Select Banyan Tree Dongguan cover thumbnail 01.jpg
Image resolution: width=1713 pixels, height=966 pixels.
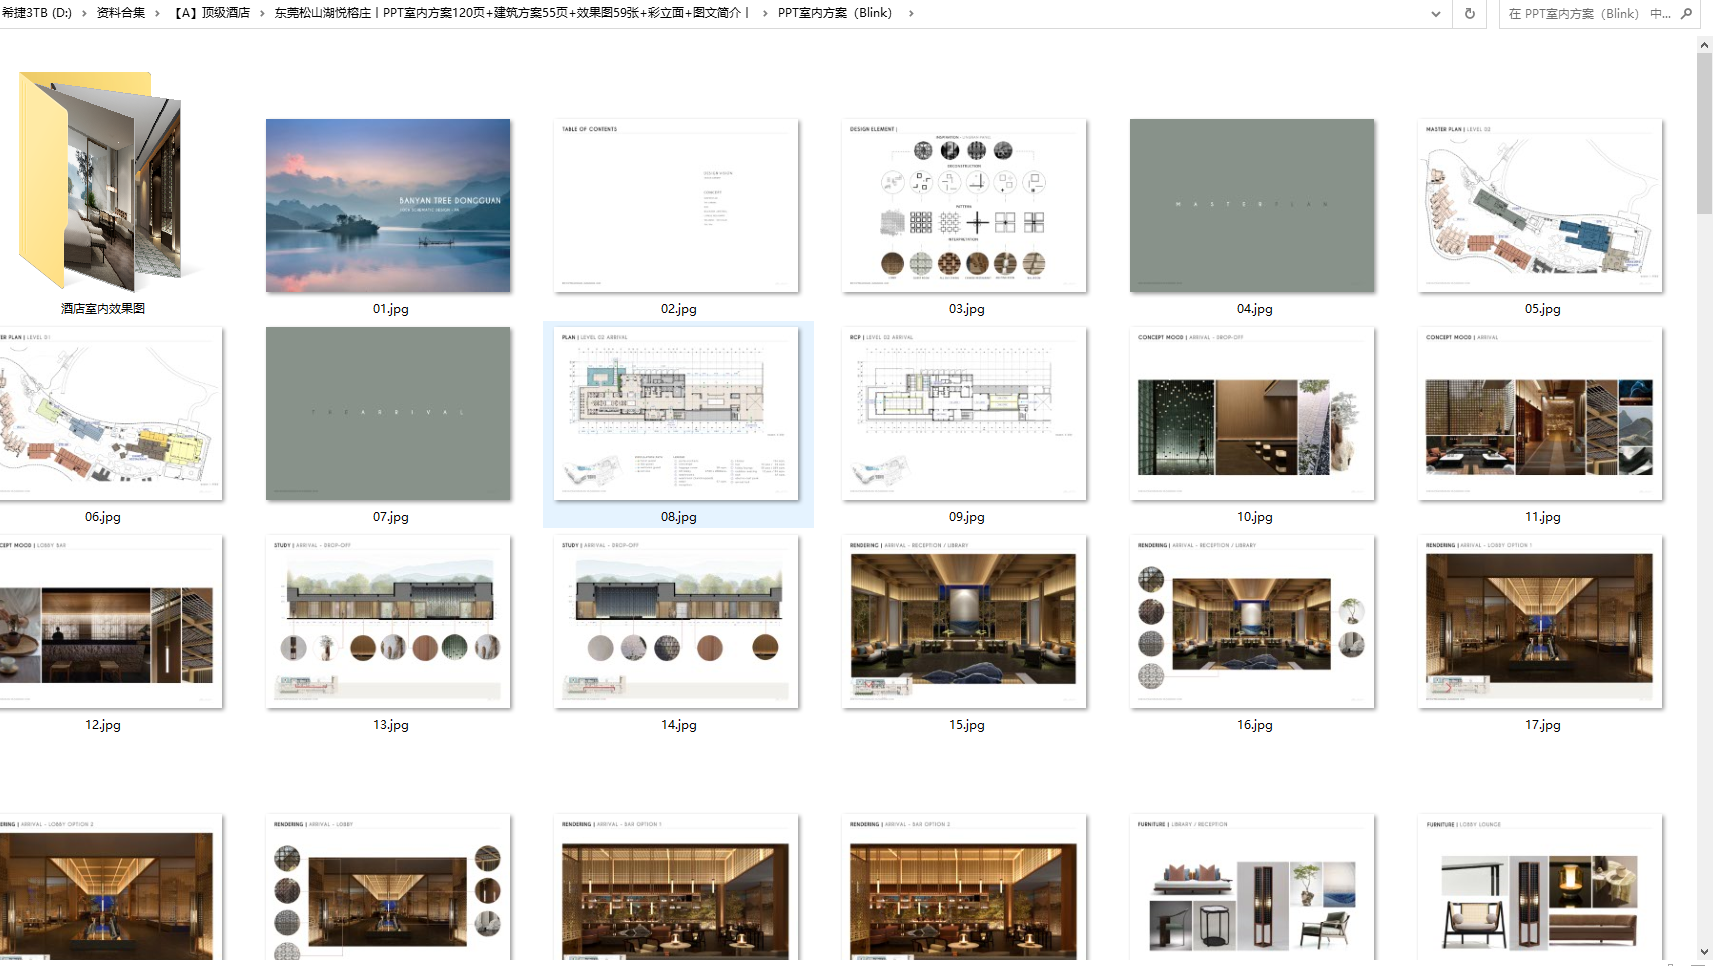[388, 205]
